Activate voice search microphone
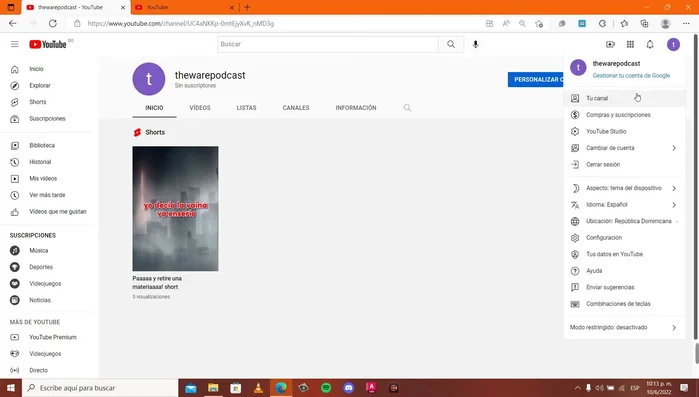 (x=476, y=44)
